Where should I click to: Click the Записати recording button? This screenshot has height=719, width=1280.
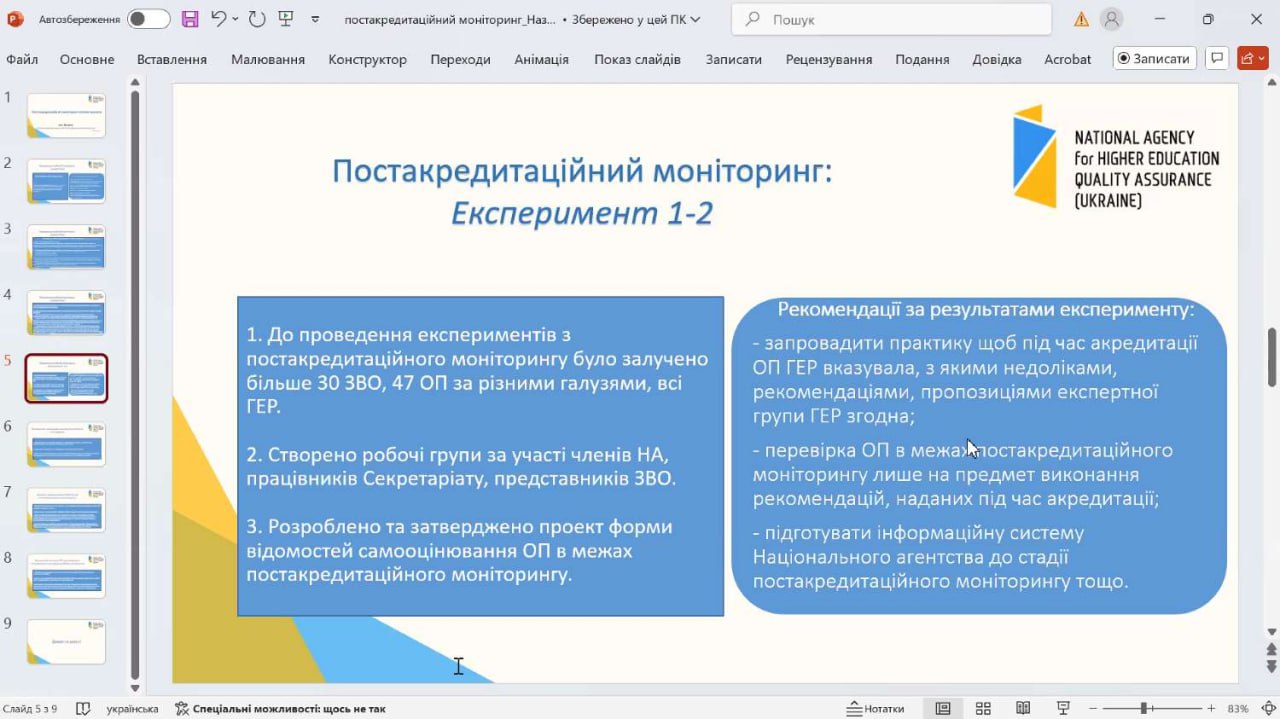point(1154,59)
